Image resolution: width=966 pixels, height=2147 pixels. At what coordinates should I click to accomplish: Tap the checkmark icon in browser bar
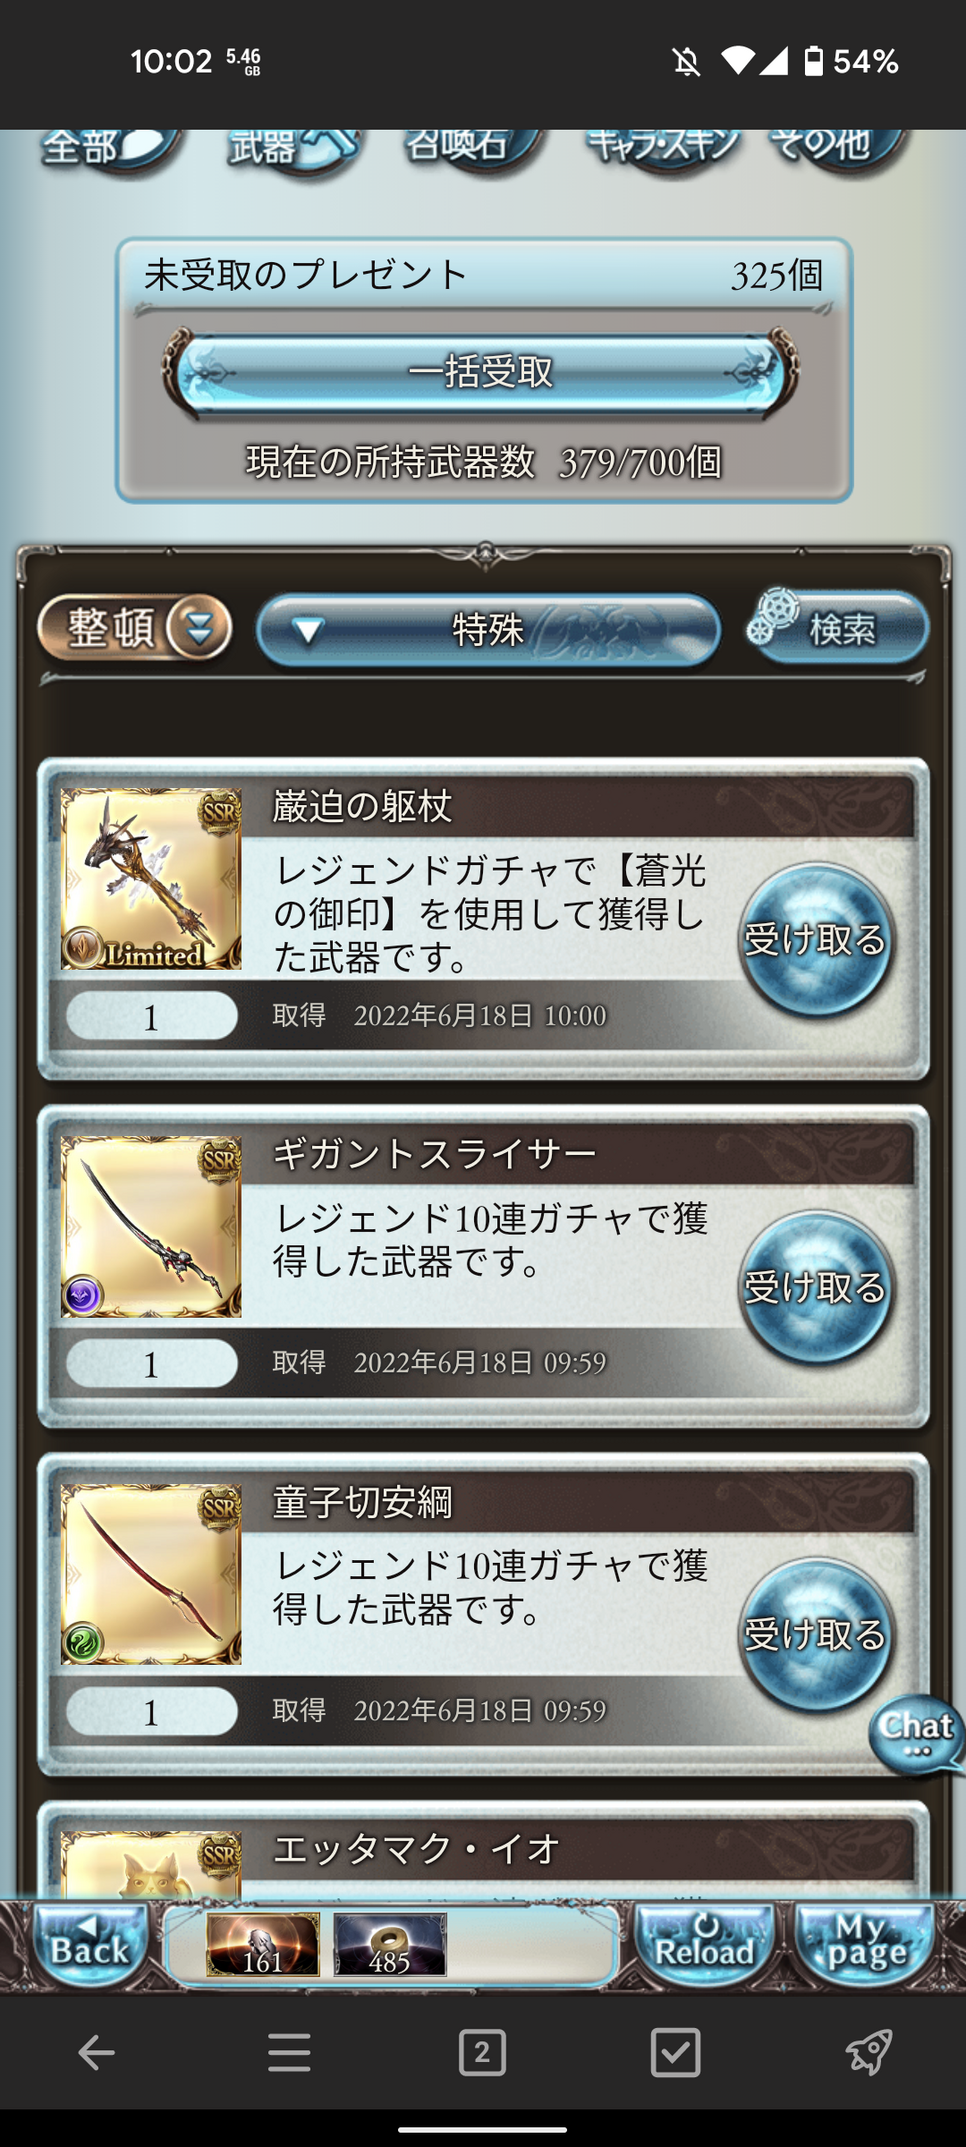(675, 2054)
